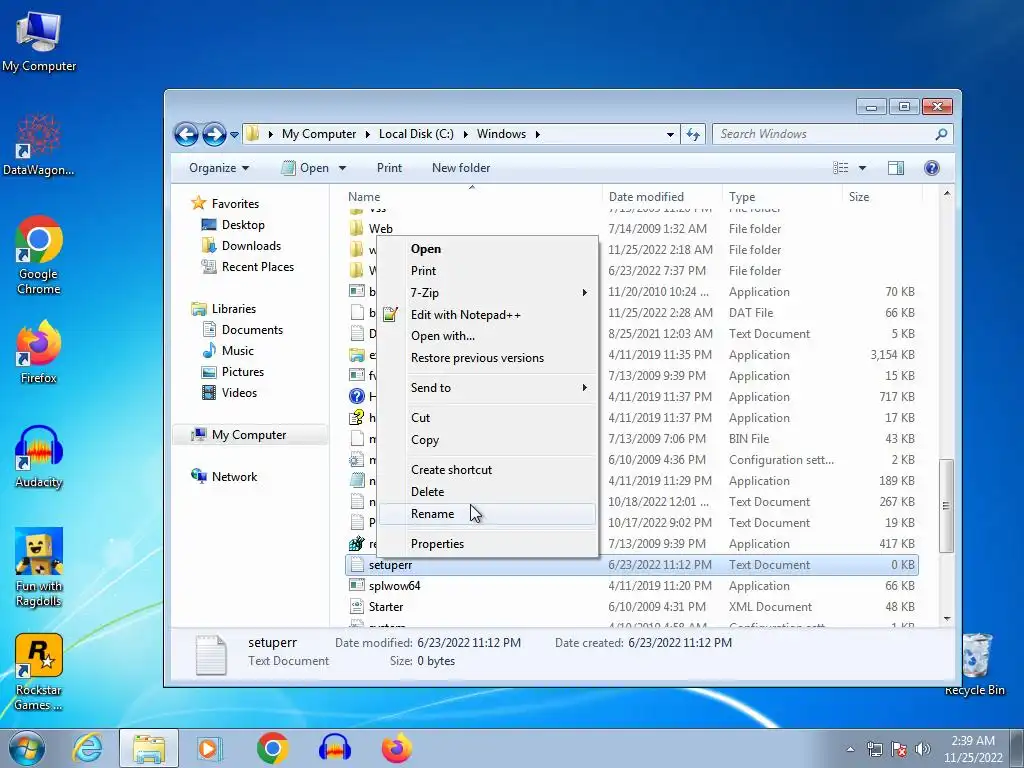The width and height of the screenshot is (1024, 768).
Task: Open Audacity desktop shortcut
Action: [39, 457]
